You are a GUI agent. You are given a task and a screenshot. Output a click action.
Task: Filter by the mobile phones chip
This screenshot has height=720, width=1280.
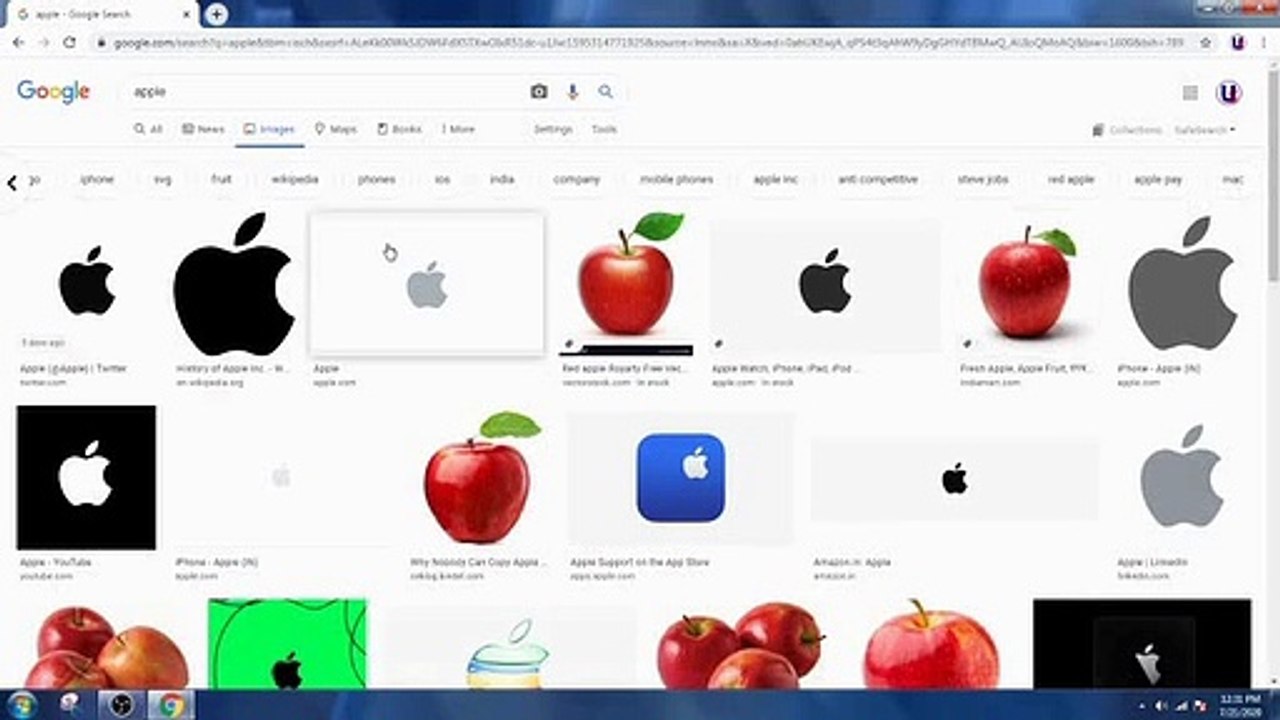pyautogui.click(x=677, y=180)
